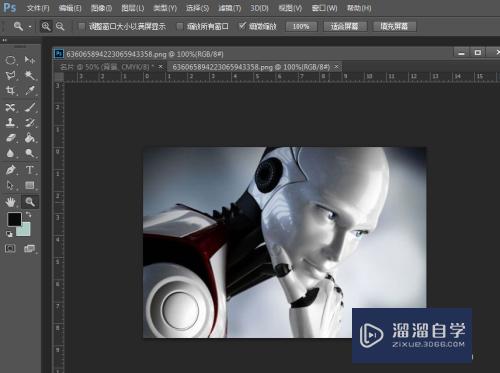The width and height of the screenshot is (500, 373).
Task: Select the Pen tool
Action: 10,170
